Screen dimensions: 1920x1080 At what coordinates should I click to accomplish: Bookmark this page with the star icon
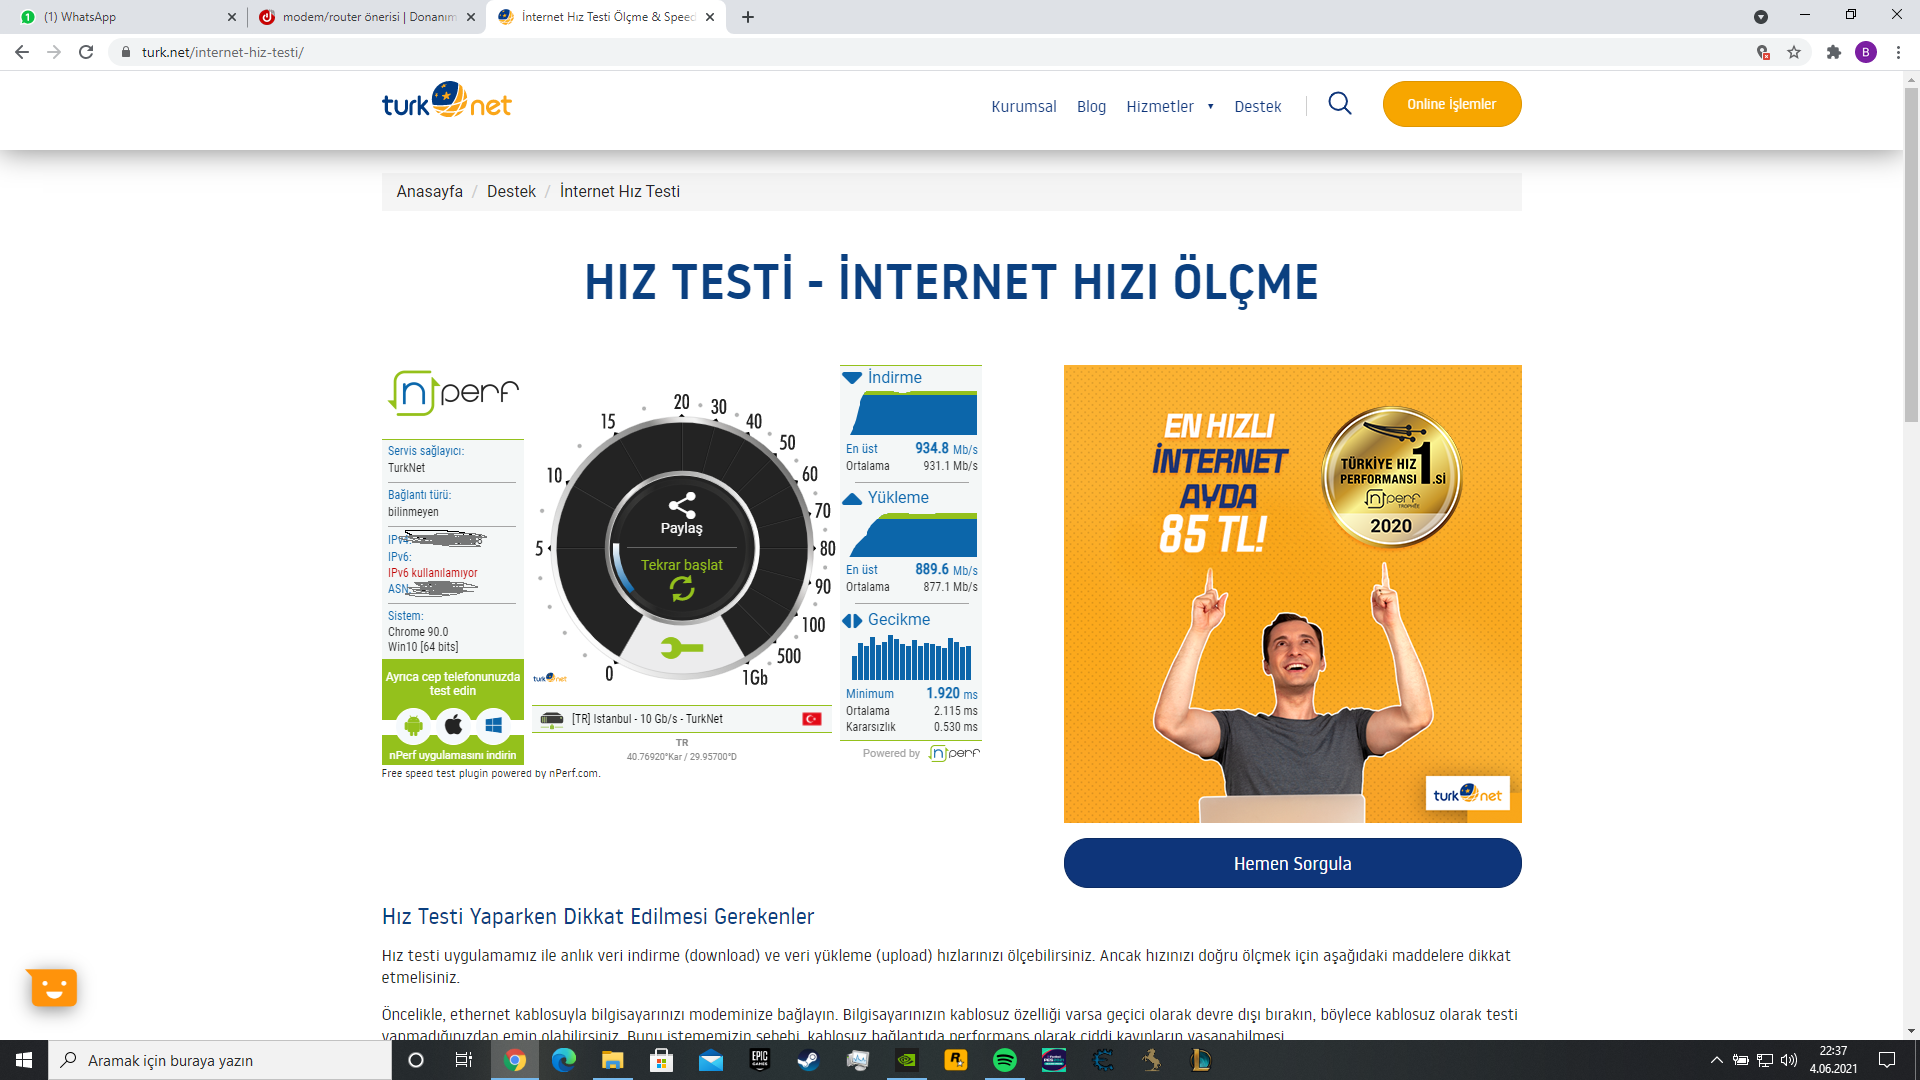1794,52
